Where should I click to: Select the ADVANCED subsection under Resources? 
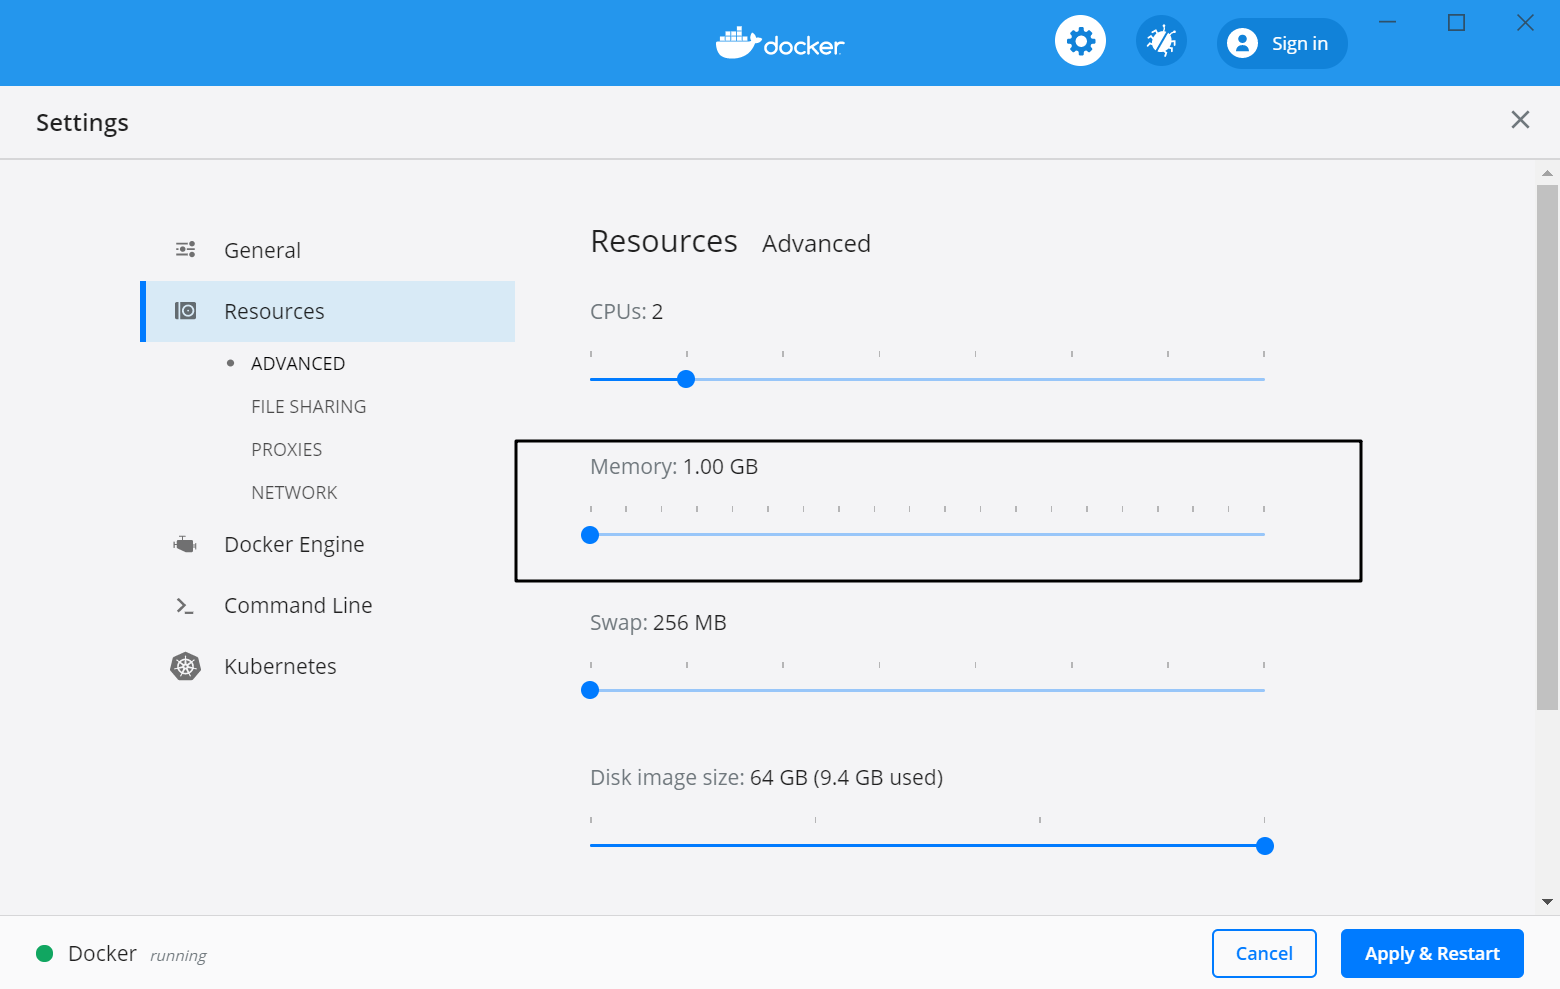tap(297, 364)
